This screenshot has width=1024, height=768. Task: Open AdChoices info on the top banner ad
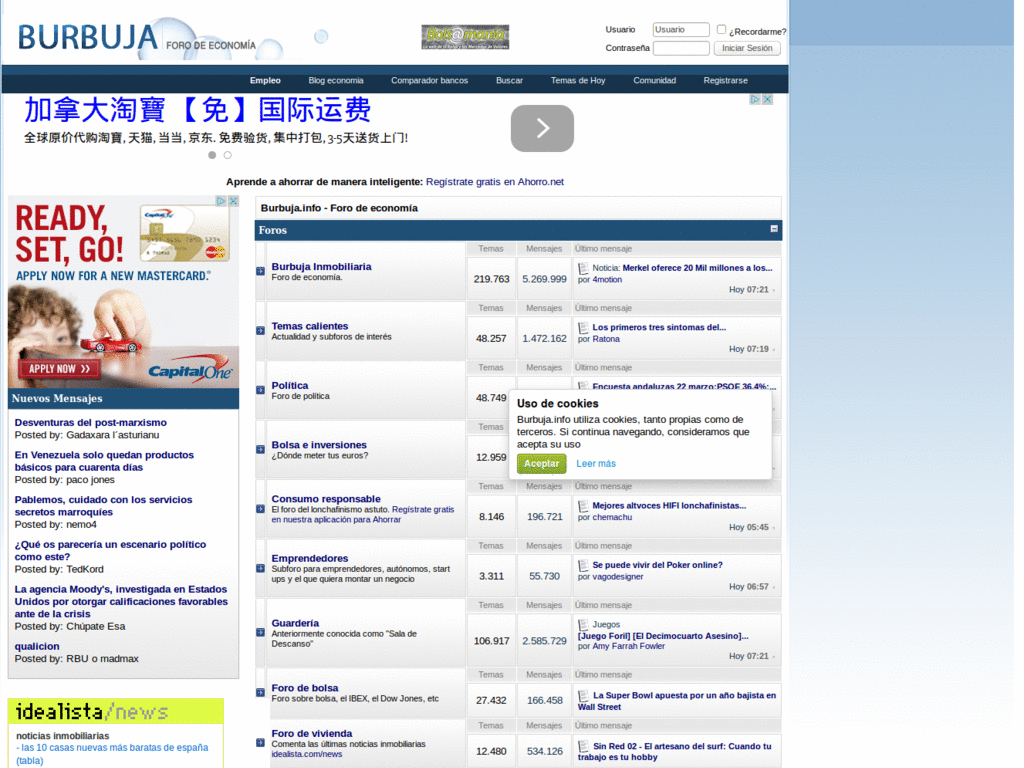pyautogui.click(x=755, y=99)
